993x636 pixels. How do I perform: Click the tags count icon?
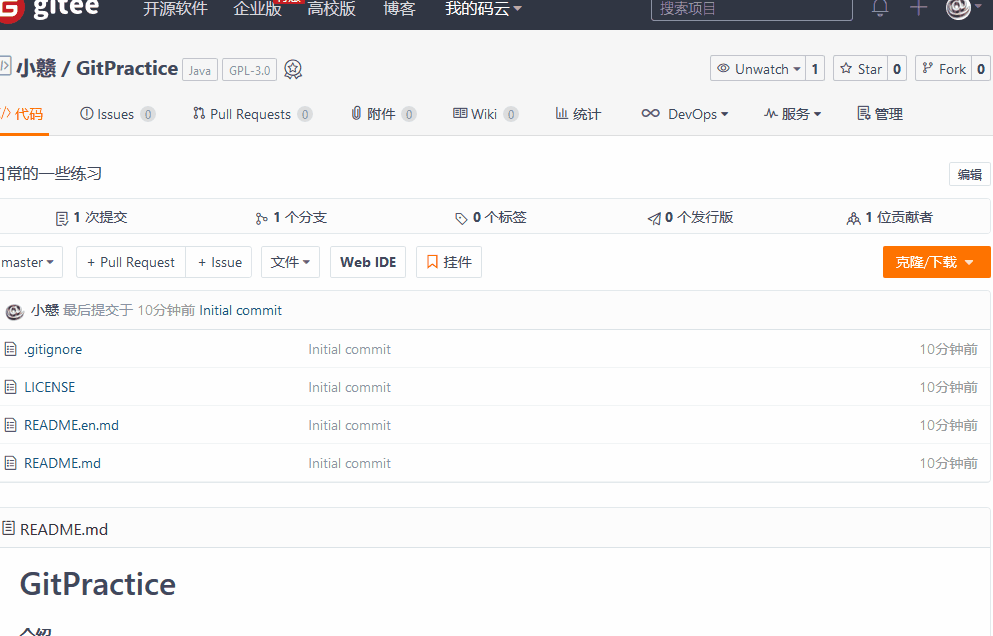[461, 219]
